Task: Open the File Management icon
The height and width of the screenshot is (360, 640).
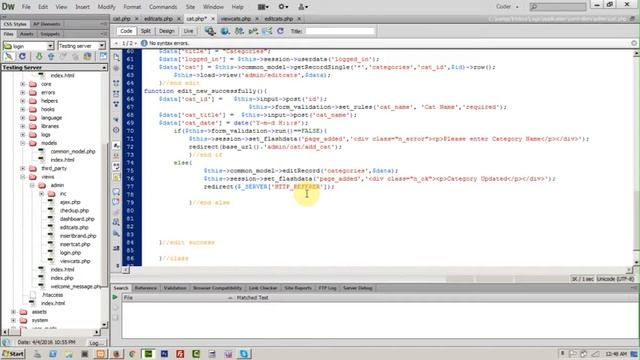Action: (239, 31)
